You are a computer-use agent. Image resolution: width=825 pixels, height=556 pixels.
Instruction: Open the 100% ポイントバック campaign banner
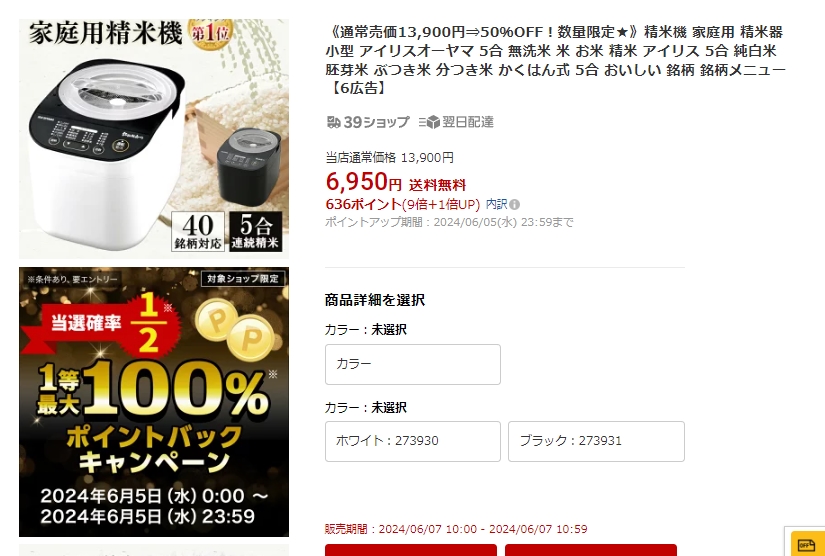point(154,402)
